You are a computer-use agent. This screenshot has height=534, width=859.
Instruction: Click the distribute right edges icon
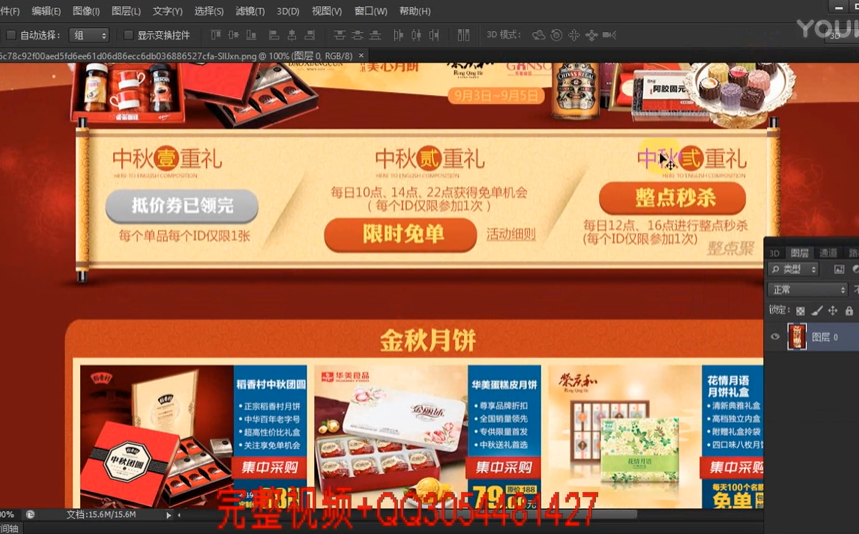(x=434, y=35)
